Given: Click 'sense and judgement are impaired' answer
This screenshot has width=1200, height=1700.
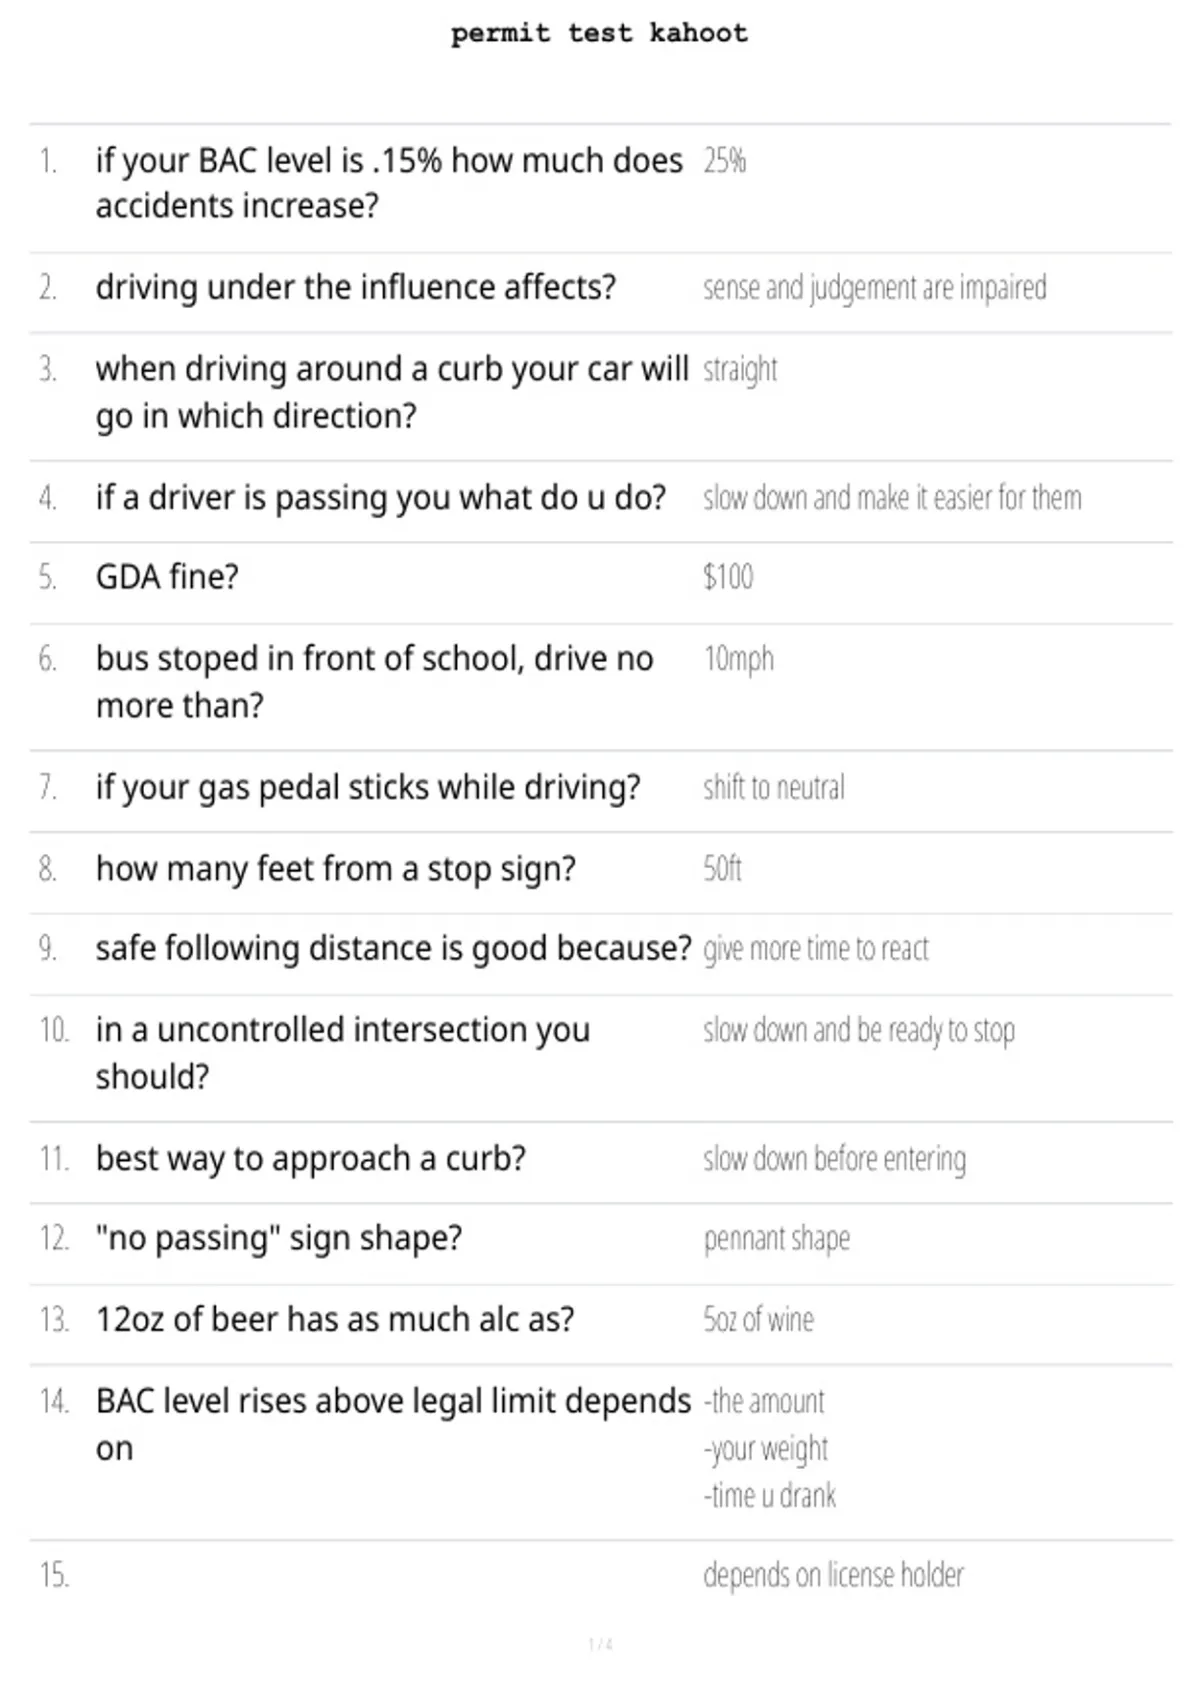Looking at the screenshot, I should (875, 288).
